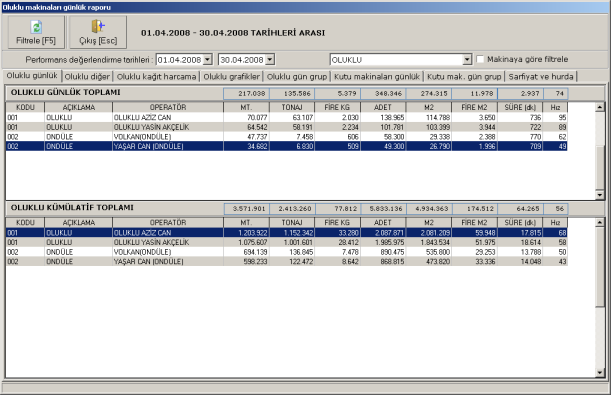
Task: Select OLUKLU AZİZ CAN row in cumulative table
Action: click(x=286, y=233)
